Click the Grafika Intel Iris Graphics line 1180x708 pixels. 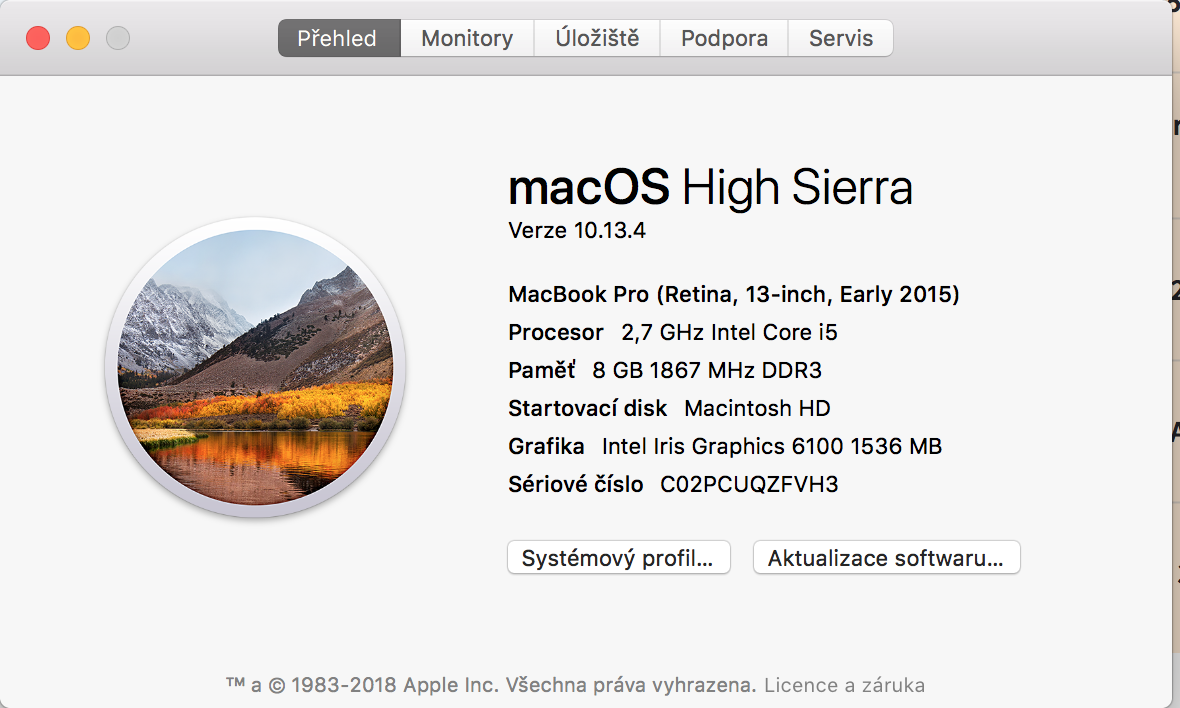(725, 446)
